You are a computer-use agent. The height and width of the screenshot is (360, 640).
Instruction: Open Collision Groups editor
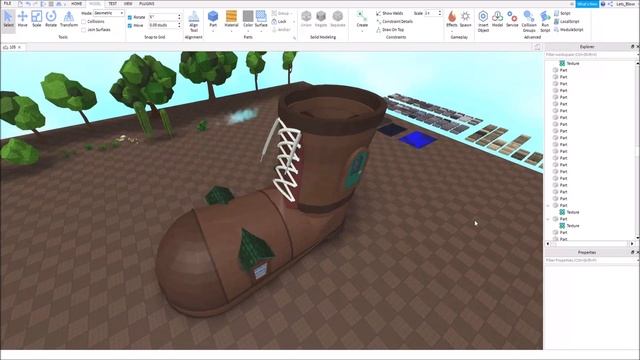(529, 21)
